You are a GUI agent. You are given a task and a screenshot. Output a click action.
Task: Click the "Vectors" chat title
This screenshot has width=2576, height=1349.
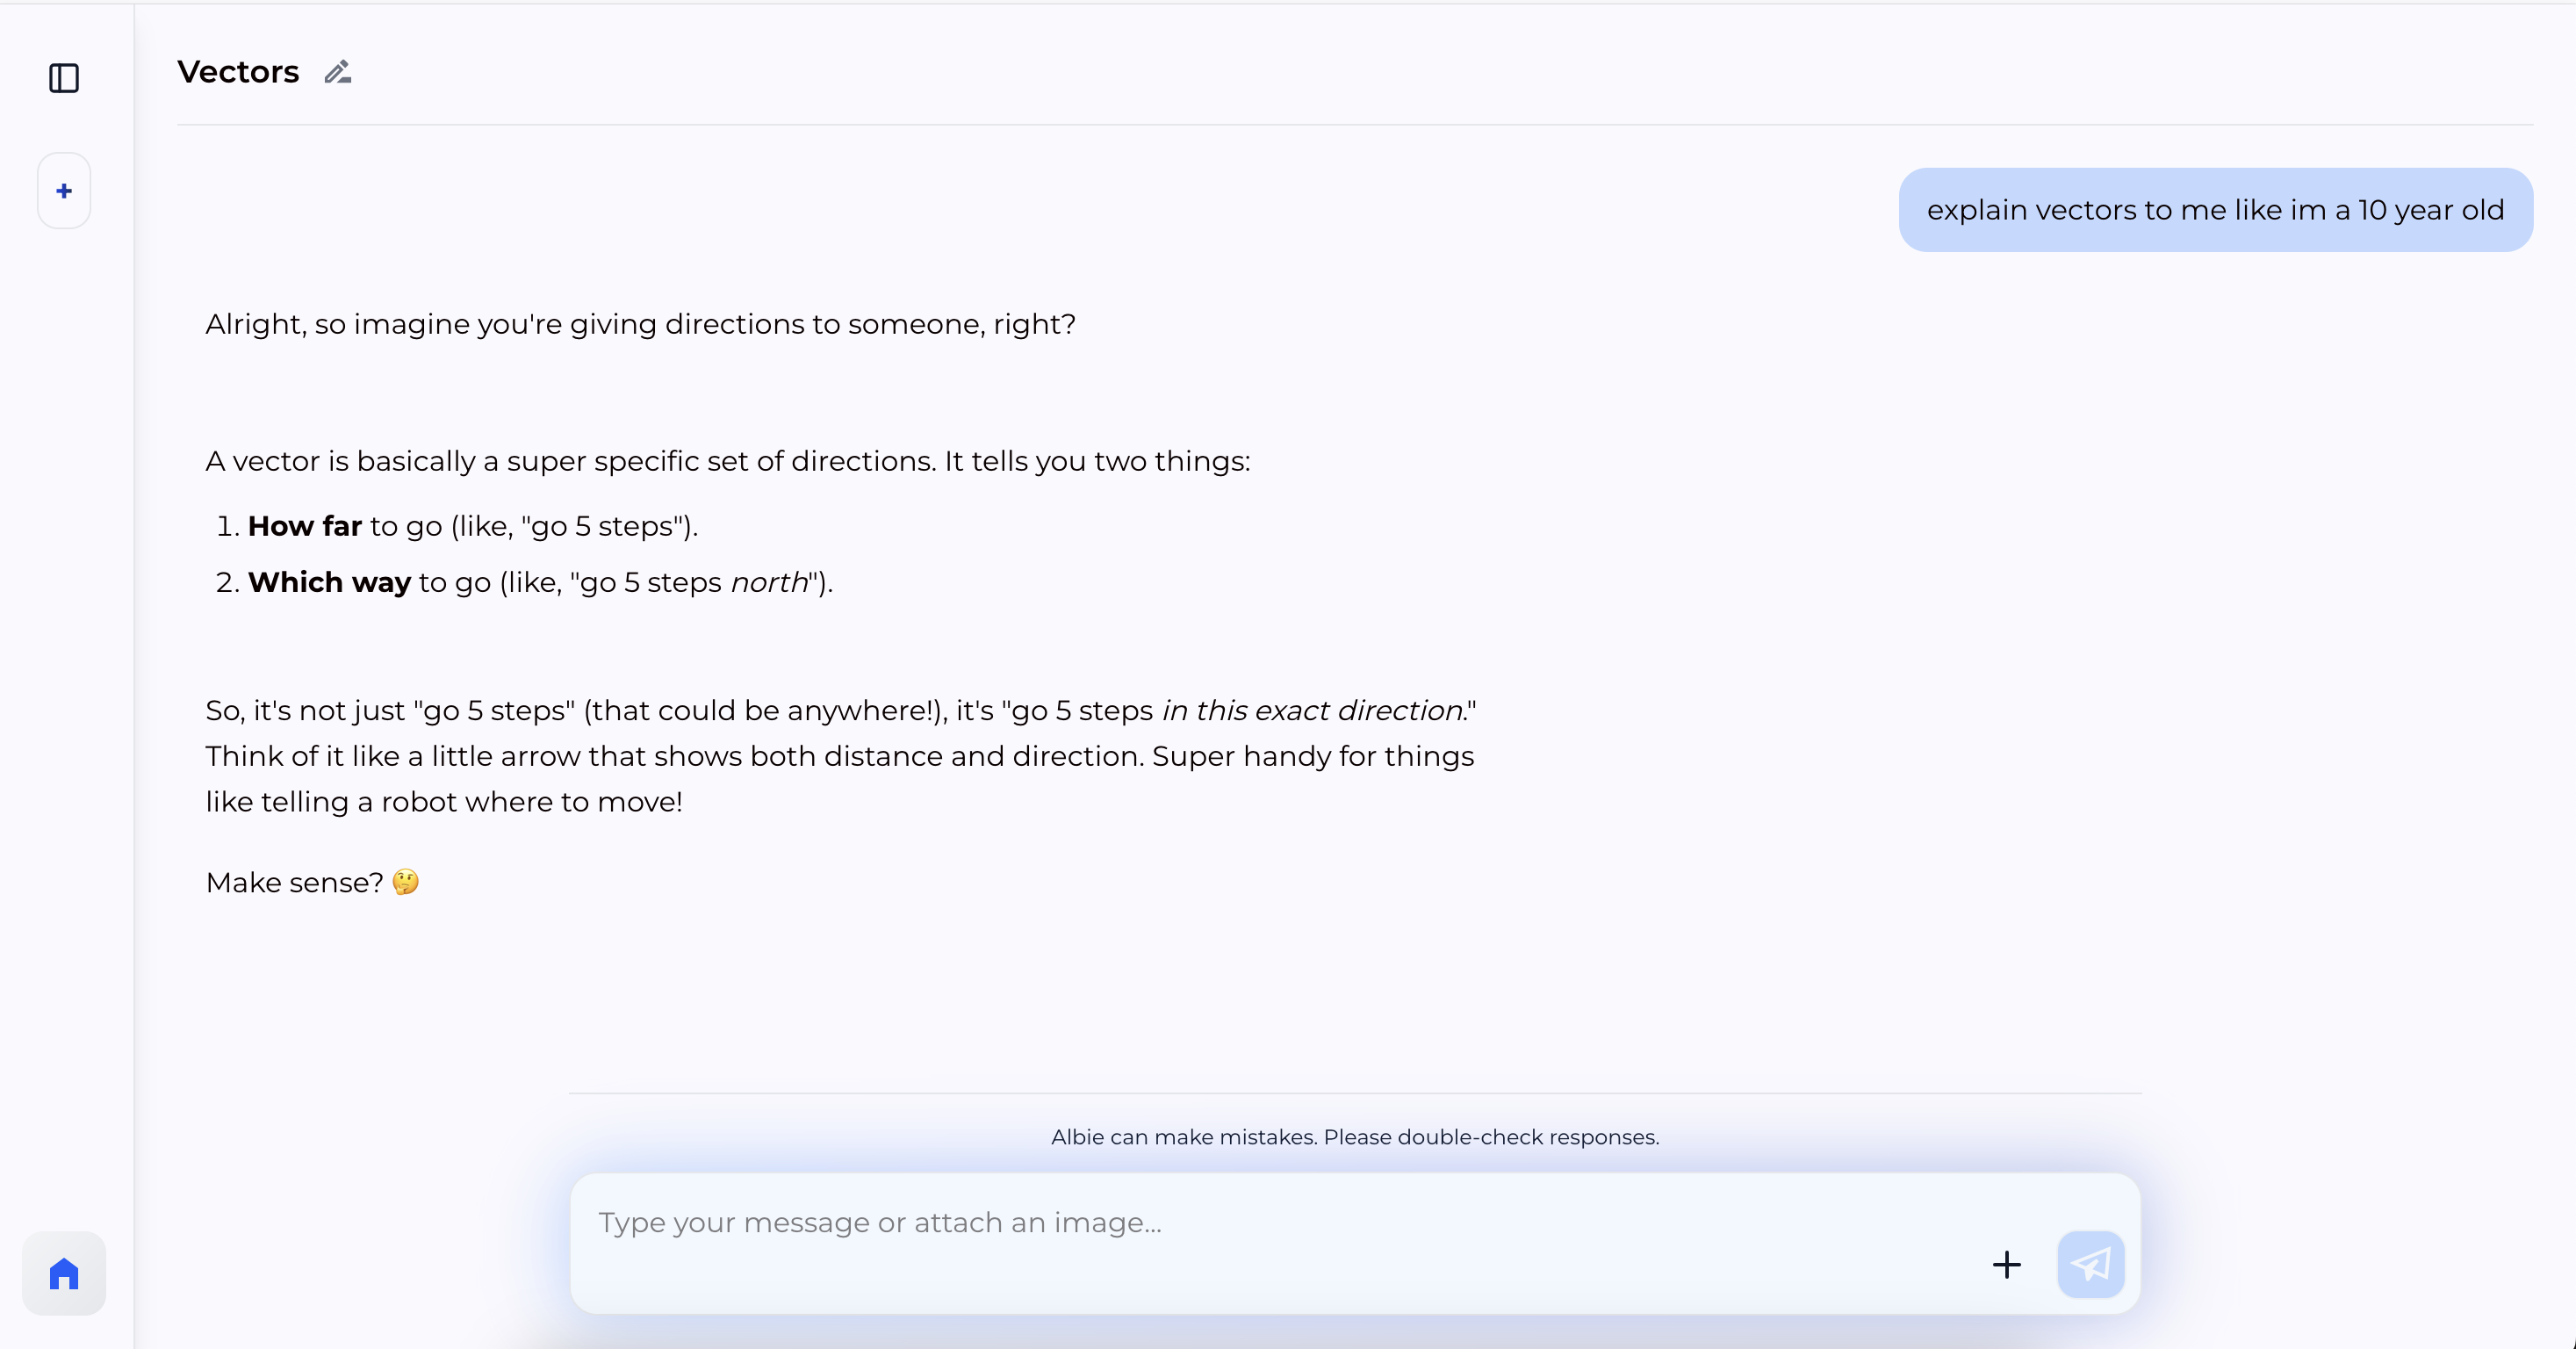[x=238, y=71]
